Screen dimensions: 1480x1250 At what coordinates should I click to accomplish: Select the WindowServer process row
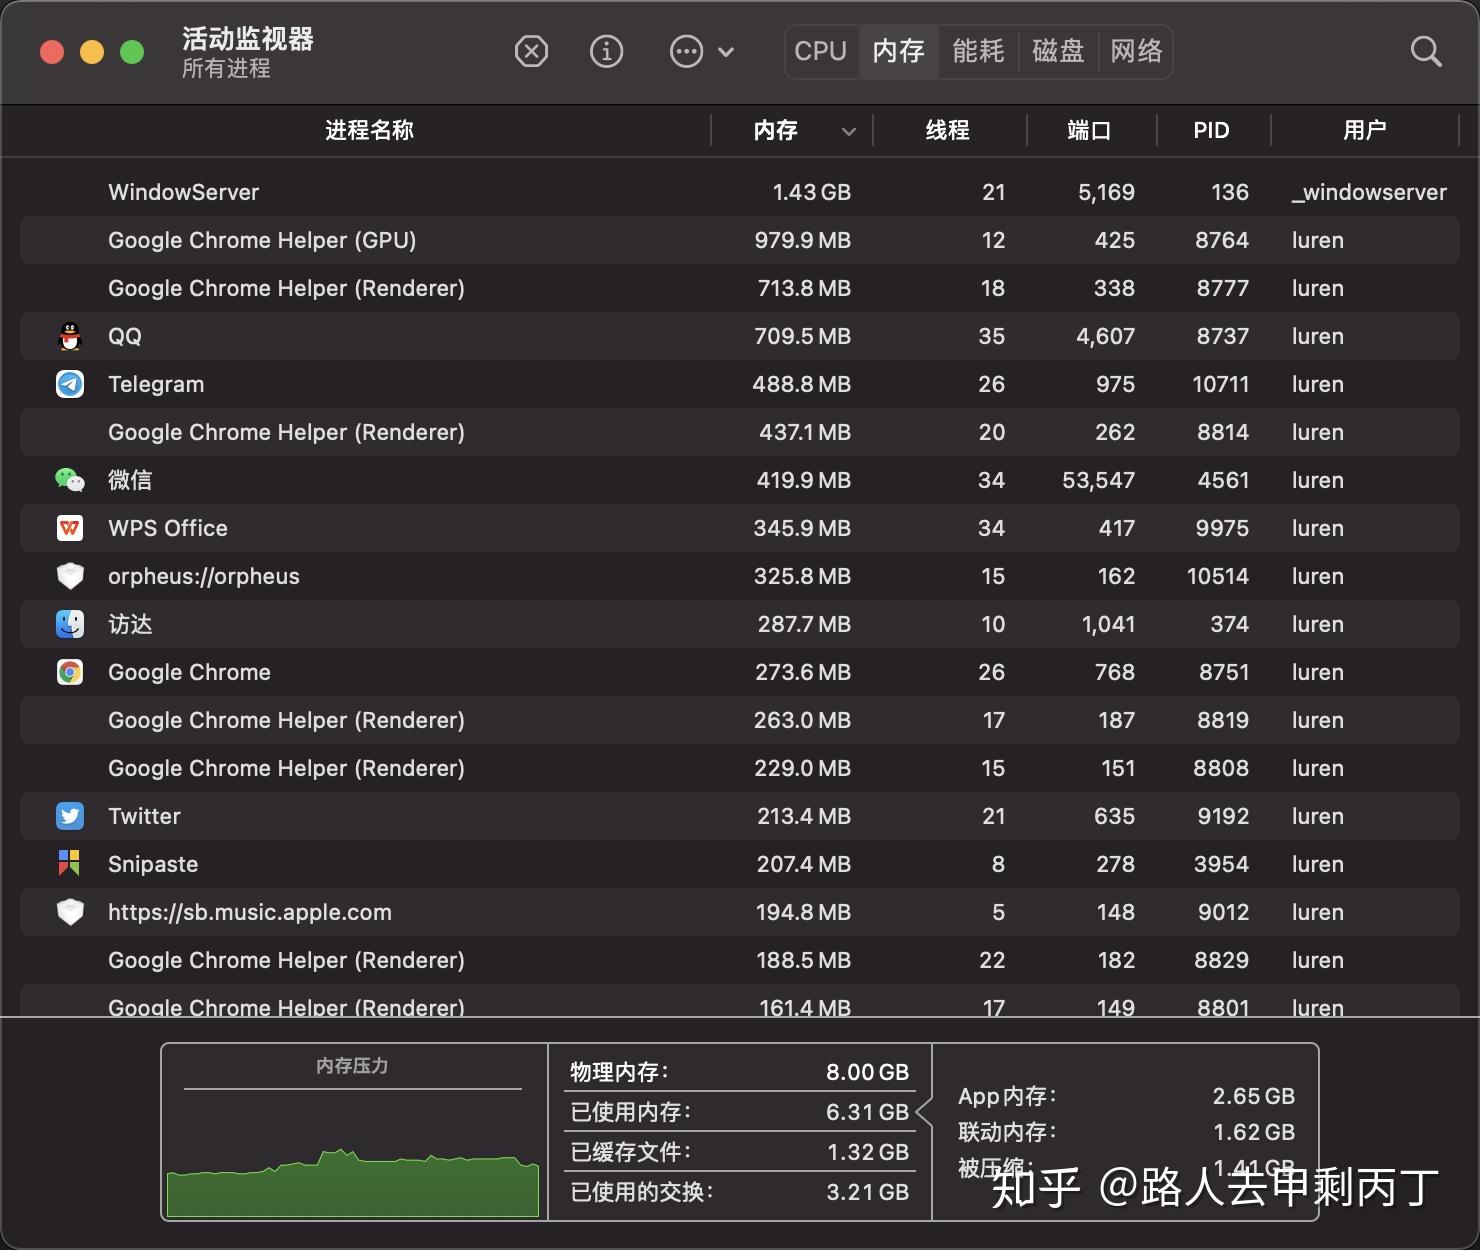(740, 192)
